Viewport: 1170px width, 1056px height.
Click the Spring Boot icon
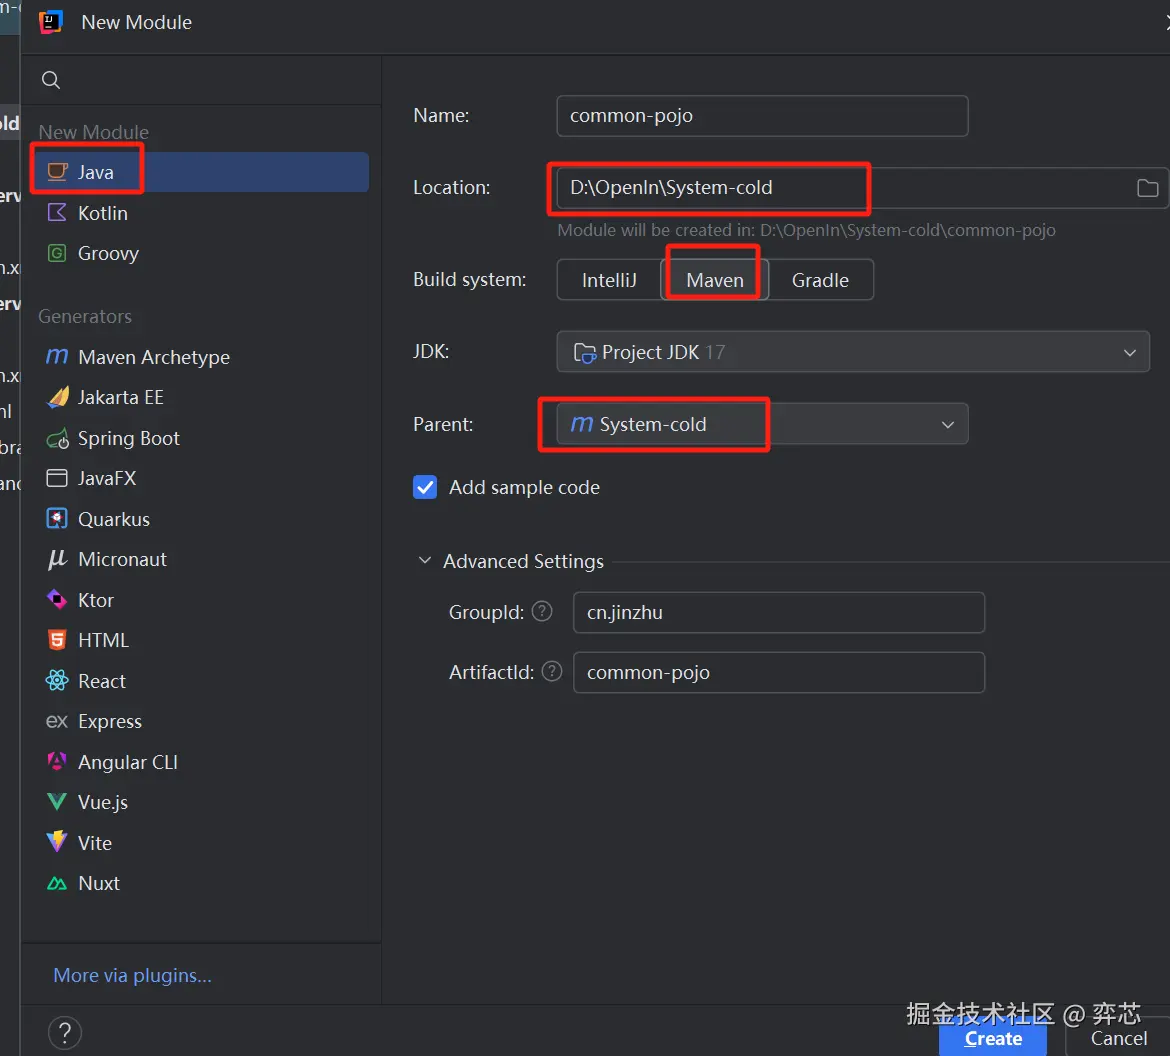[57, 438]
